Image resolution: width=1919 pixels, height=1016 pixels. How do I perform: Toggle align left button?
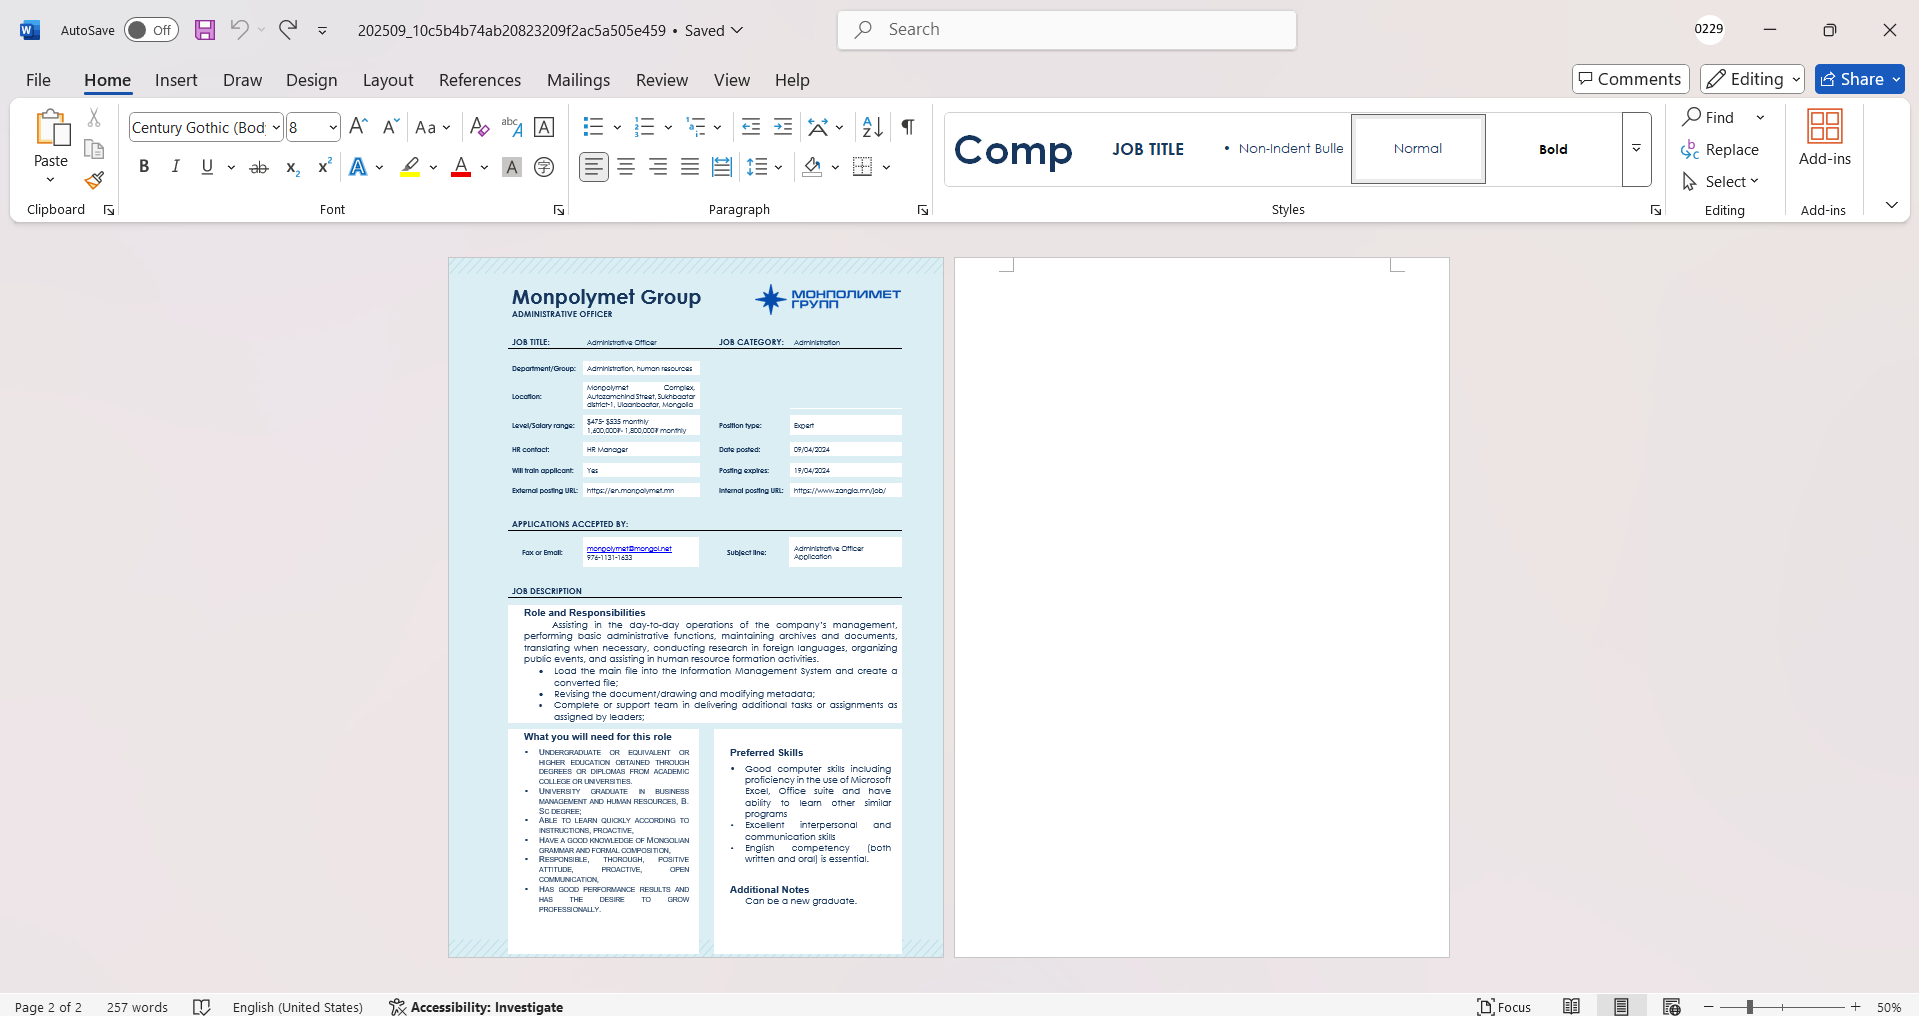tap(594, 167)
